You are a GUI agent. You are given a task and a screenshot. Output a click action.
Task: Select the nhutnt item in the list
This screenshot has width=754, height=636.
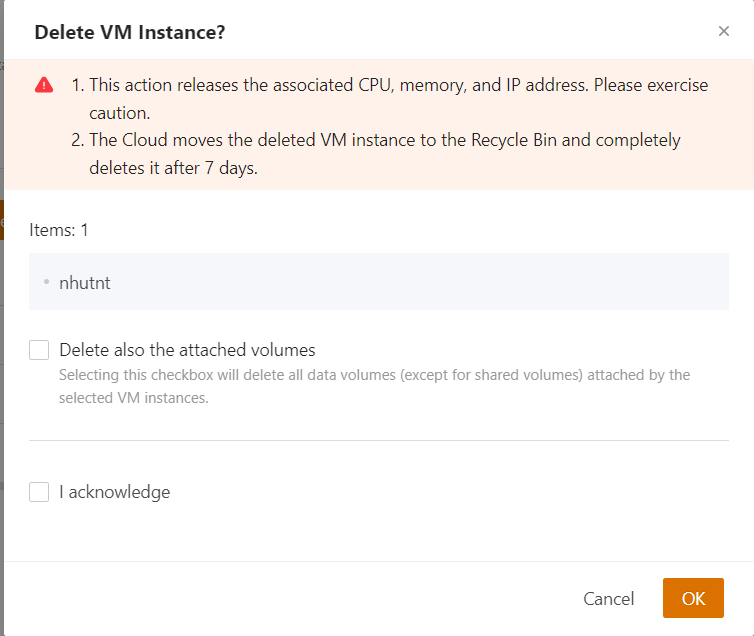click(85, 283)
